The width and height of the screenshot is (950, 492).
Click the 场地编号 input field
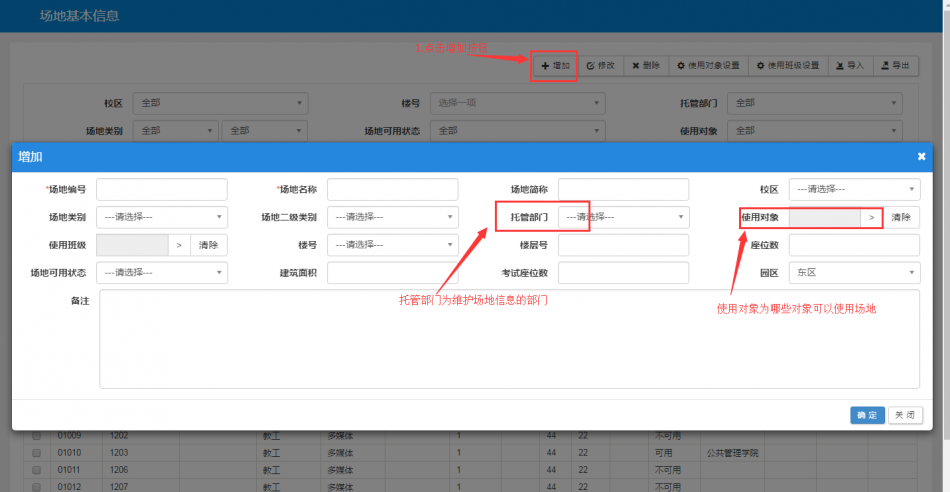click(x=162, y=189)
